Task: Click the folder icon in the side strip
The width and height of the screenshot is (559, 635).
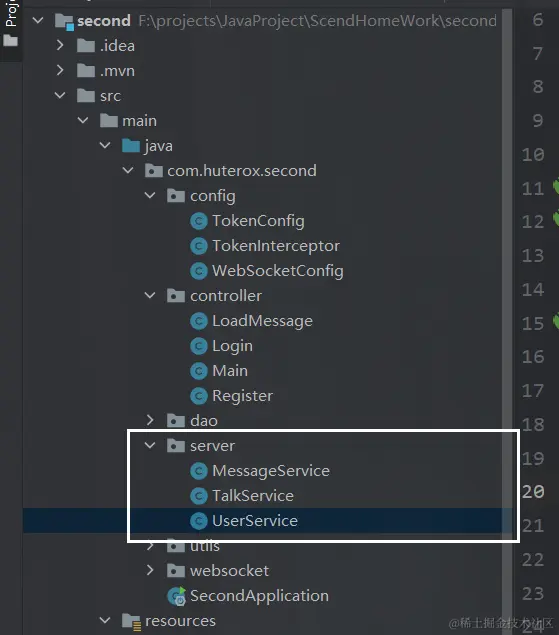Action: (10, 40)
